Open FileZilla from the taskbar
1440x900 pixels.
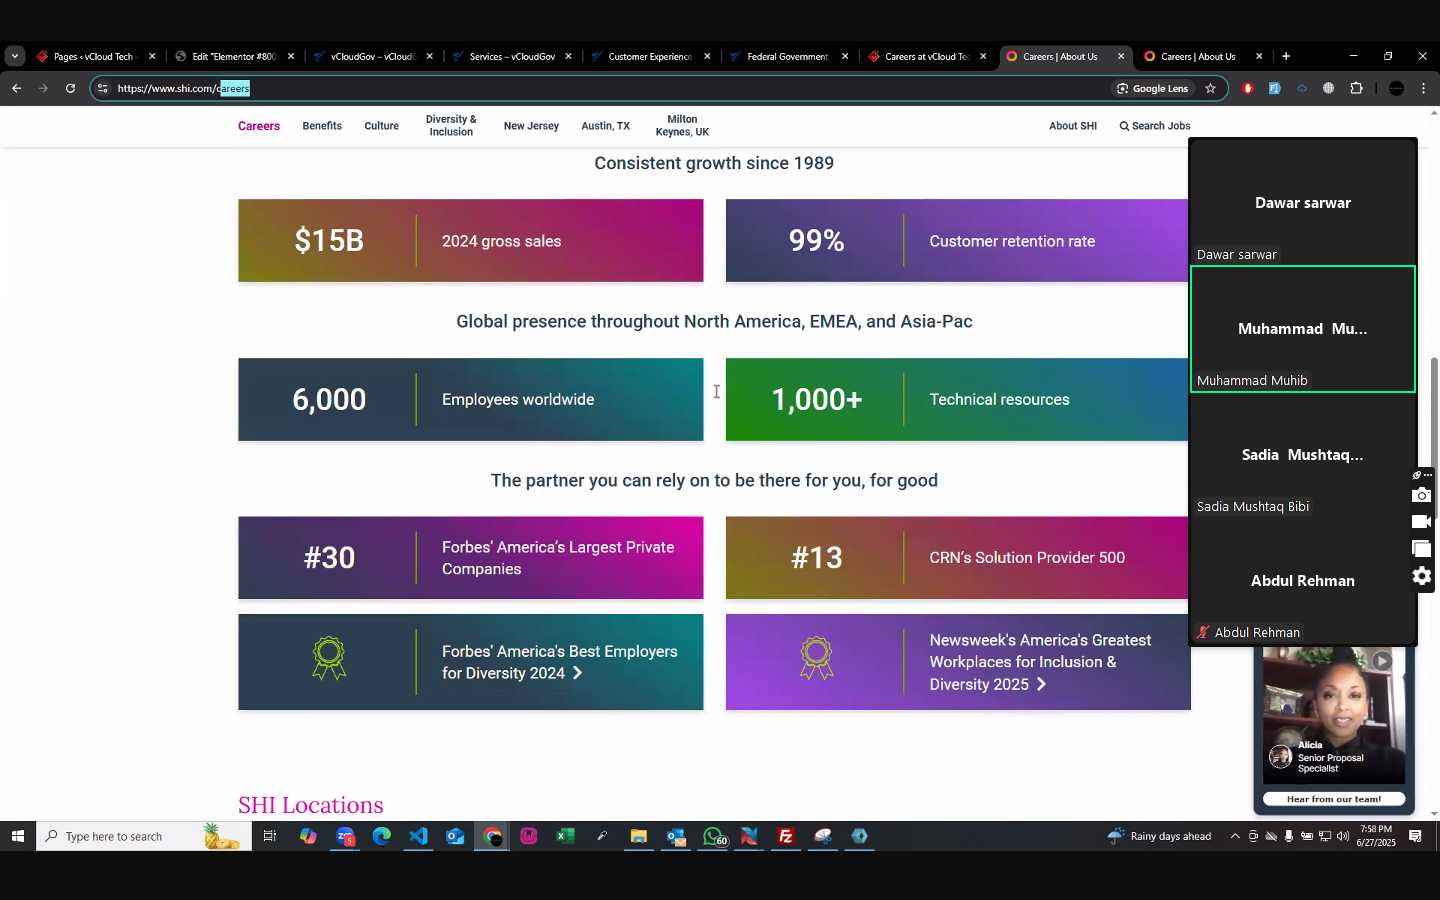coord(786,836)
